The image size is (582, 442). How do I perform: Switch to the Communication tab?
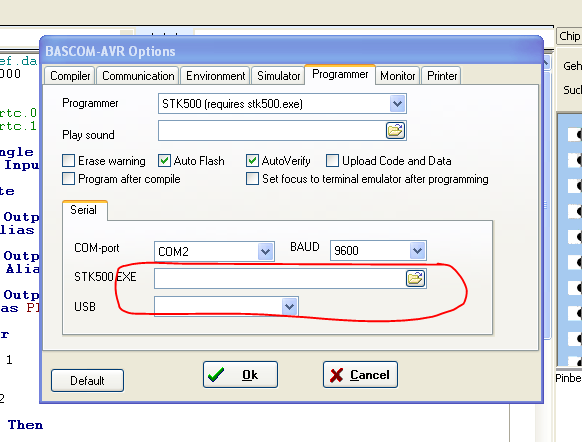[x=138, y=76]
